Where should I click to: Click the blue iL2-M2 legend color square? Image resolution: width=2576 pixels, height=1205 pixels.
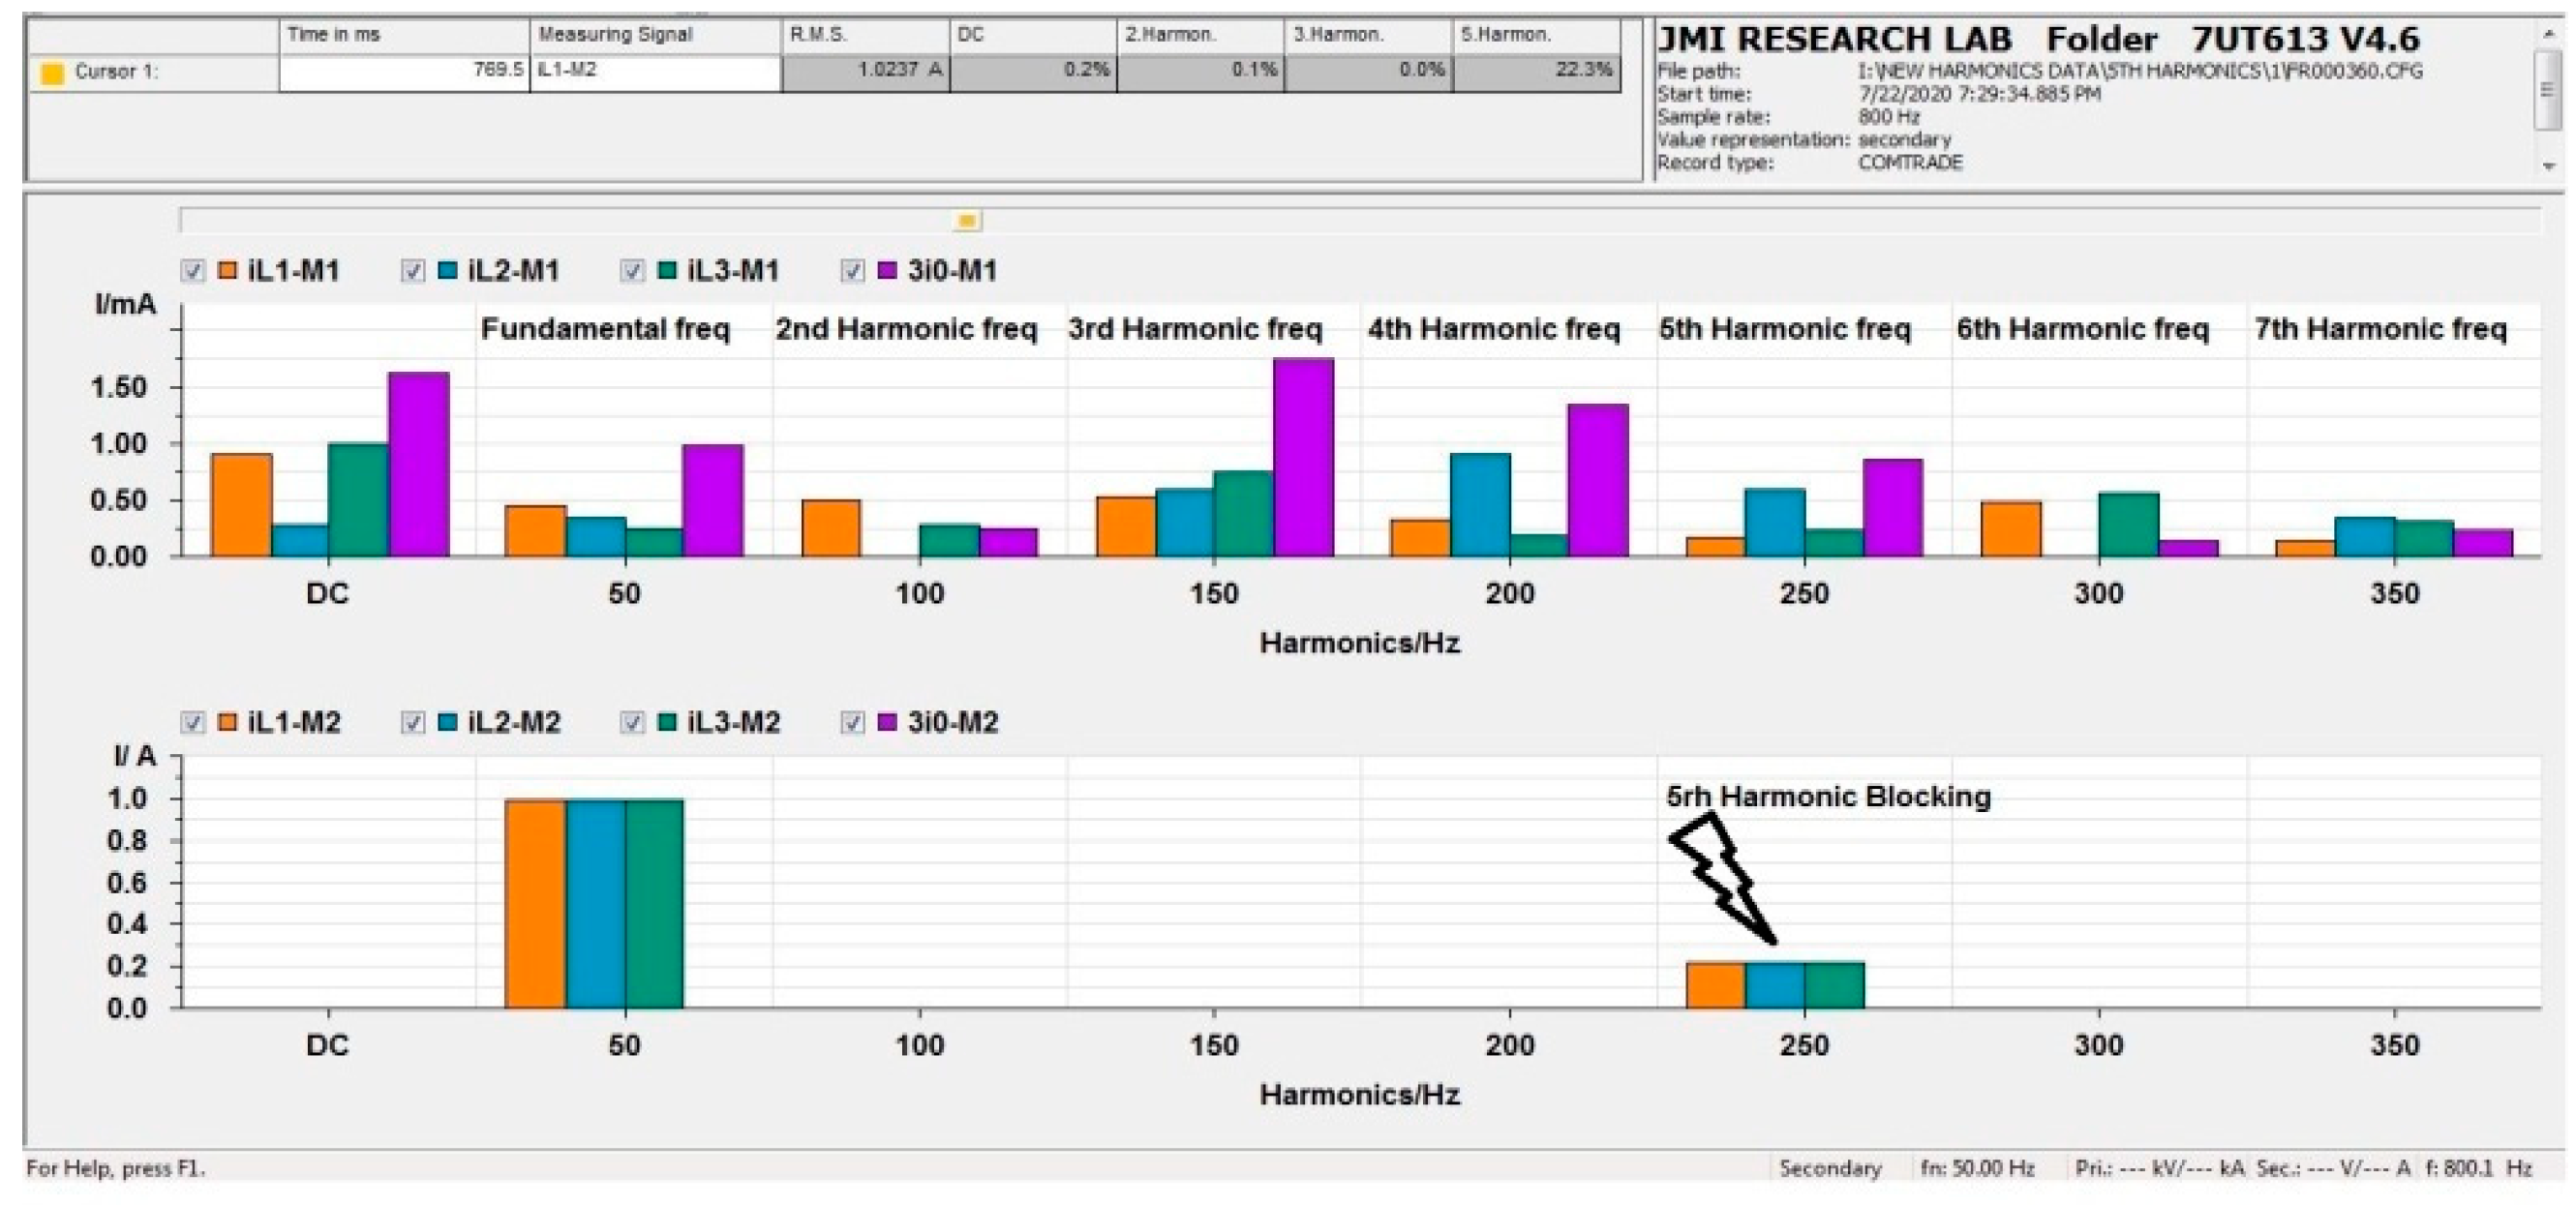(447, 722)
